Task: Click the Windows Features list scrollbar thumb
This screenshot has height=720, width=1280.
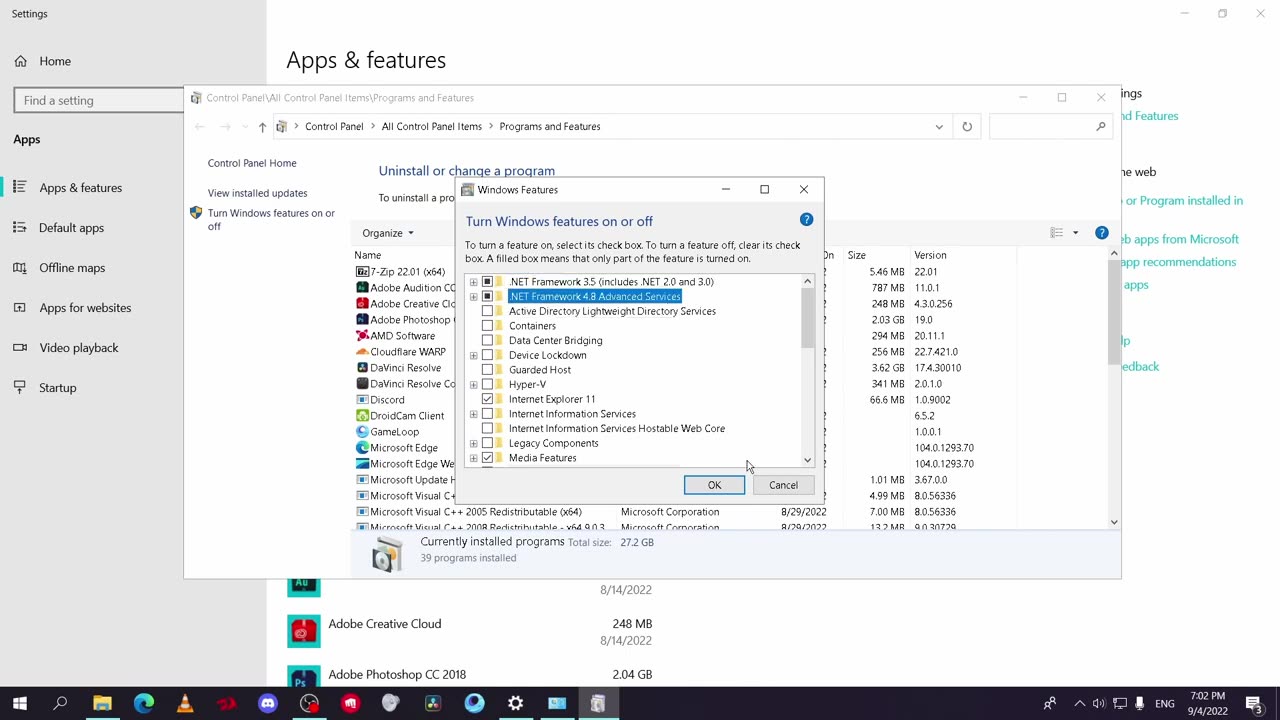Action: click(x=807, y=320)
